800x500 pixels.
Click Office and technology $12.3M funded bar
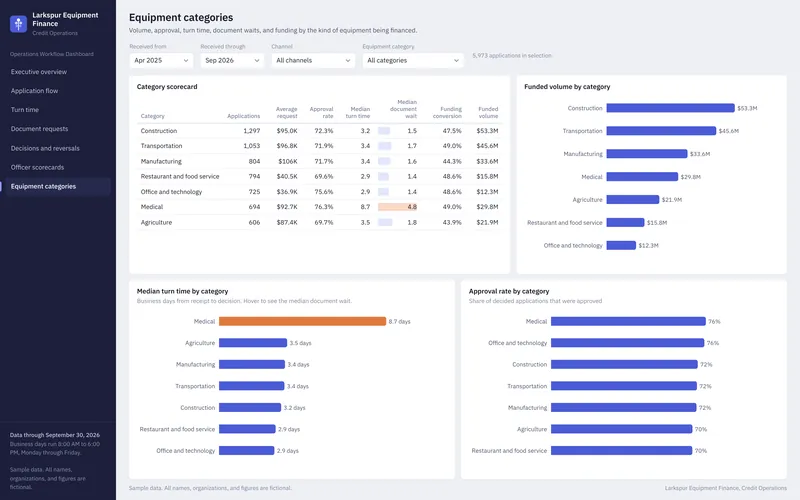[x=621, y=245]
